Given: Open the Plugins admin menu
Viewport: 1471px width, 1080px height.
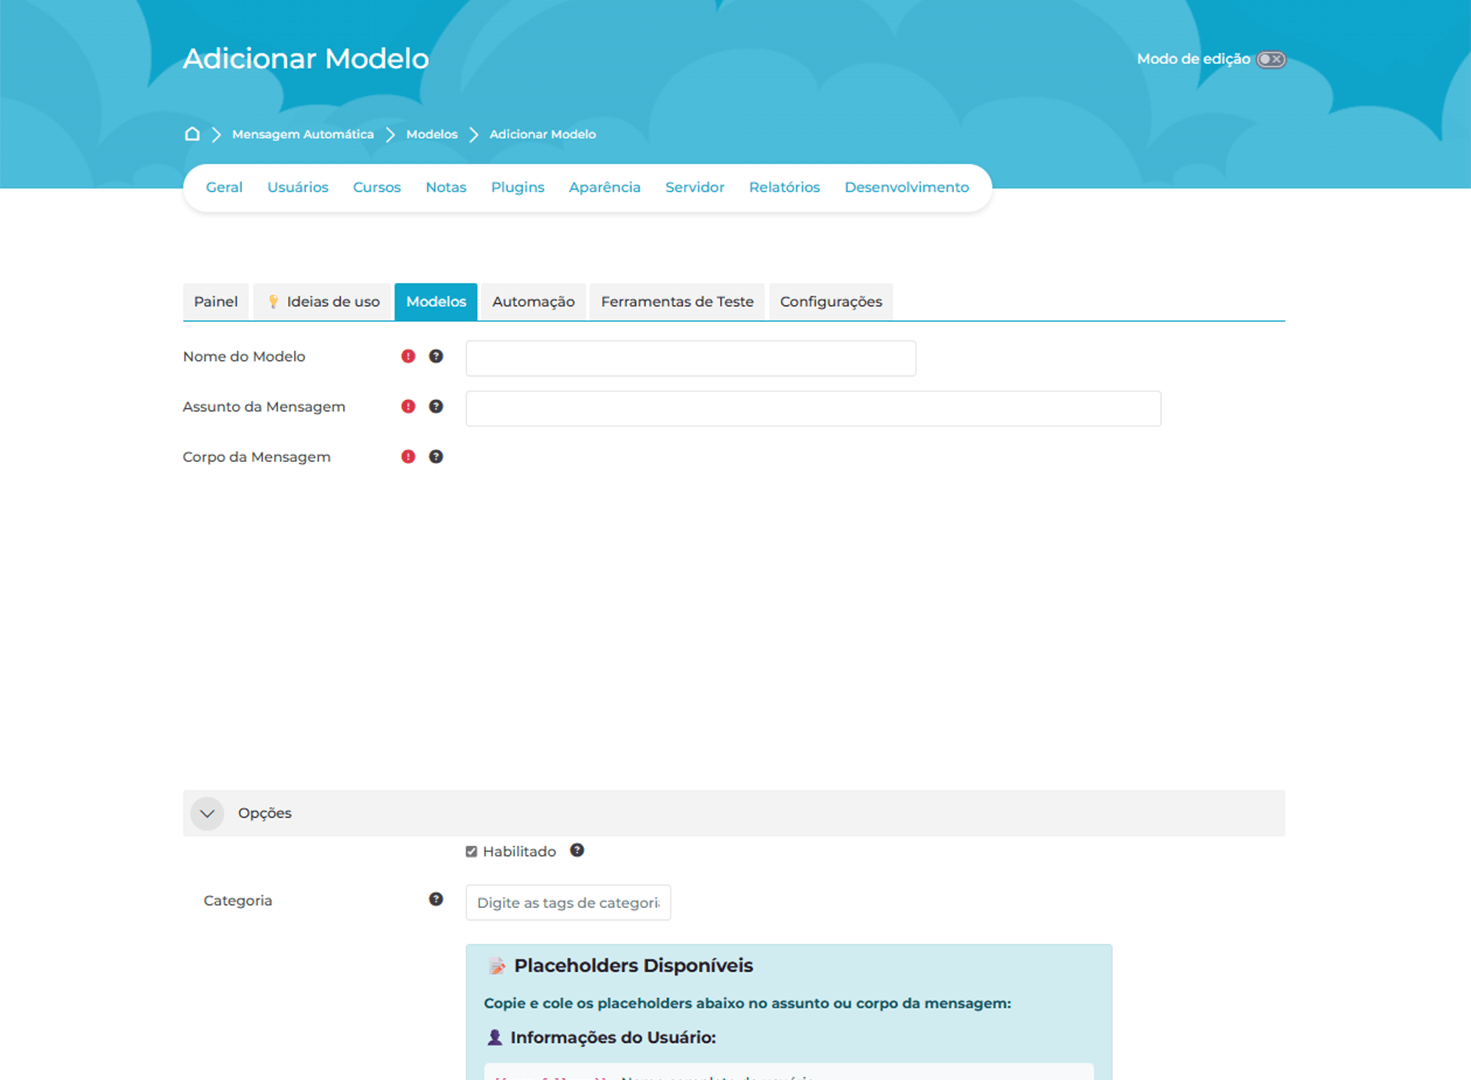Looking at the screenshot, I should click(517, 187).
